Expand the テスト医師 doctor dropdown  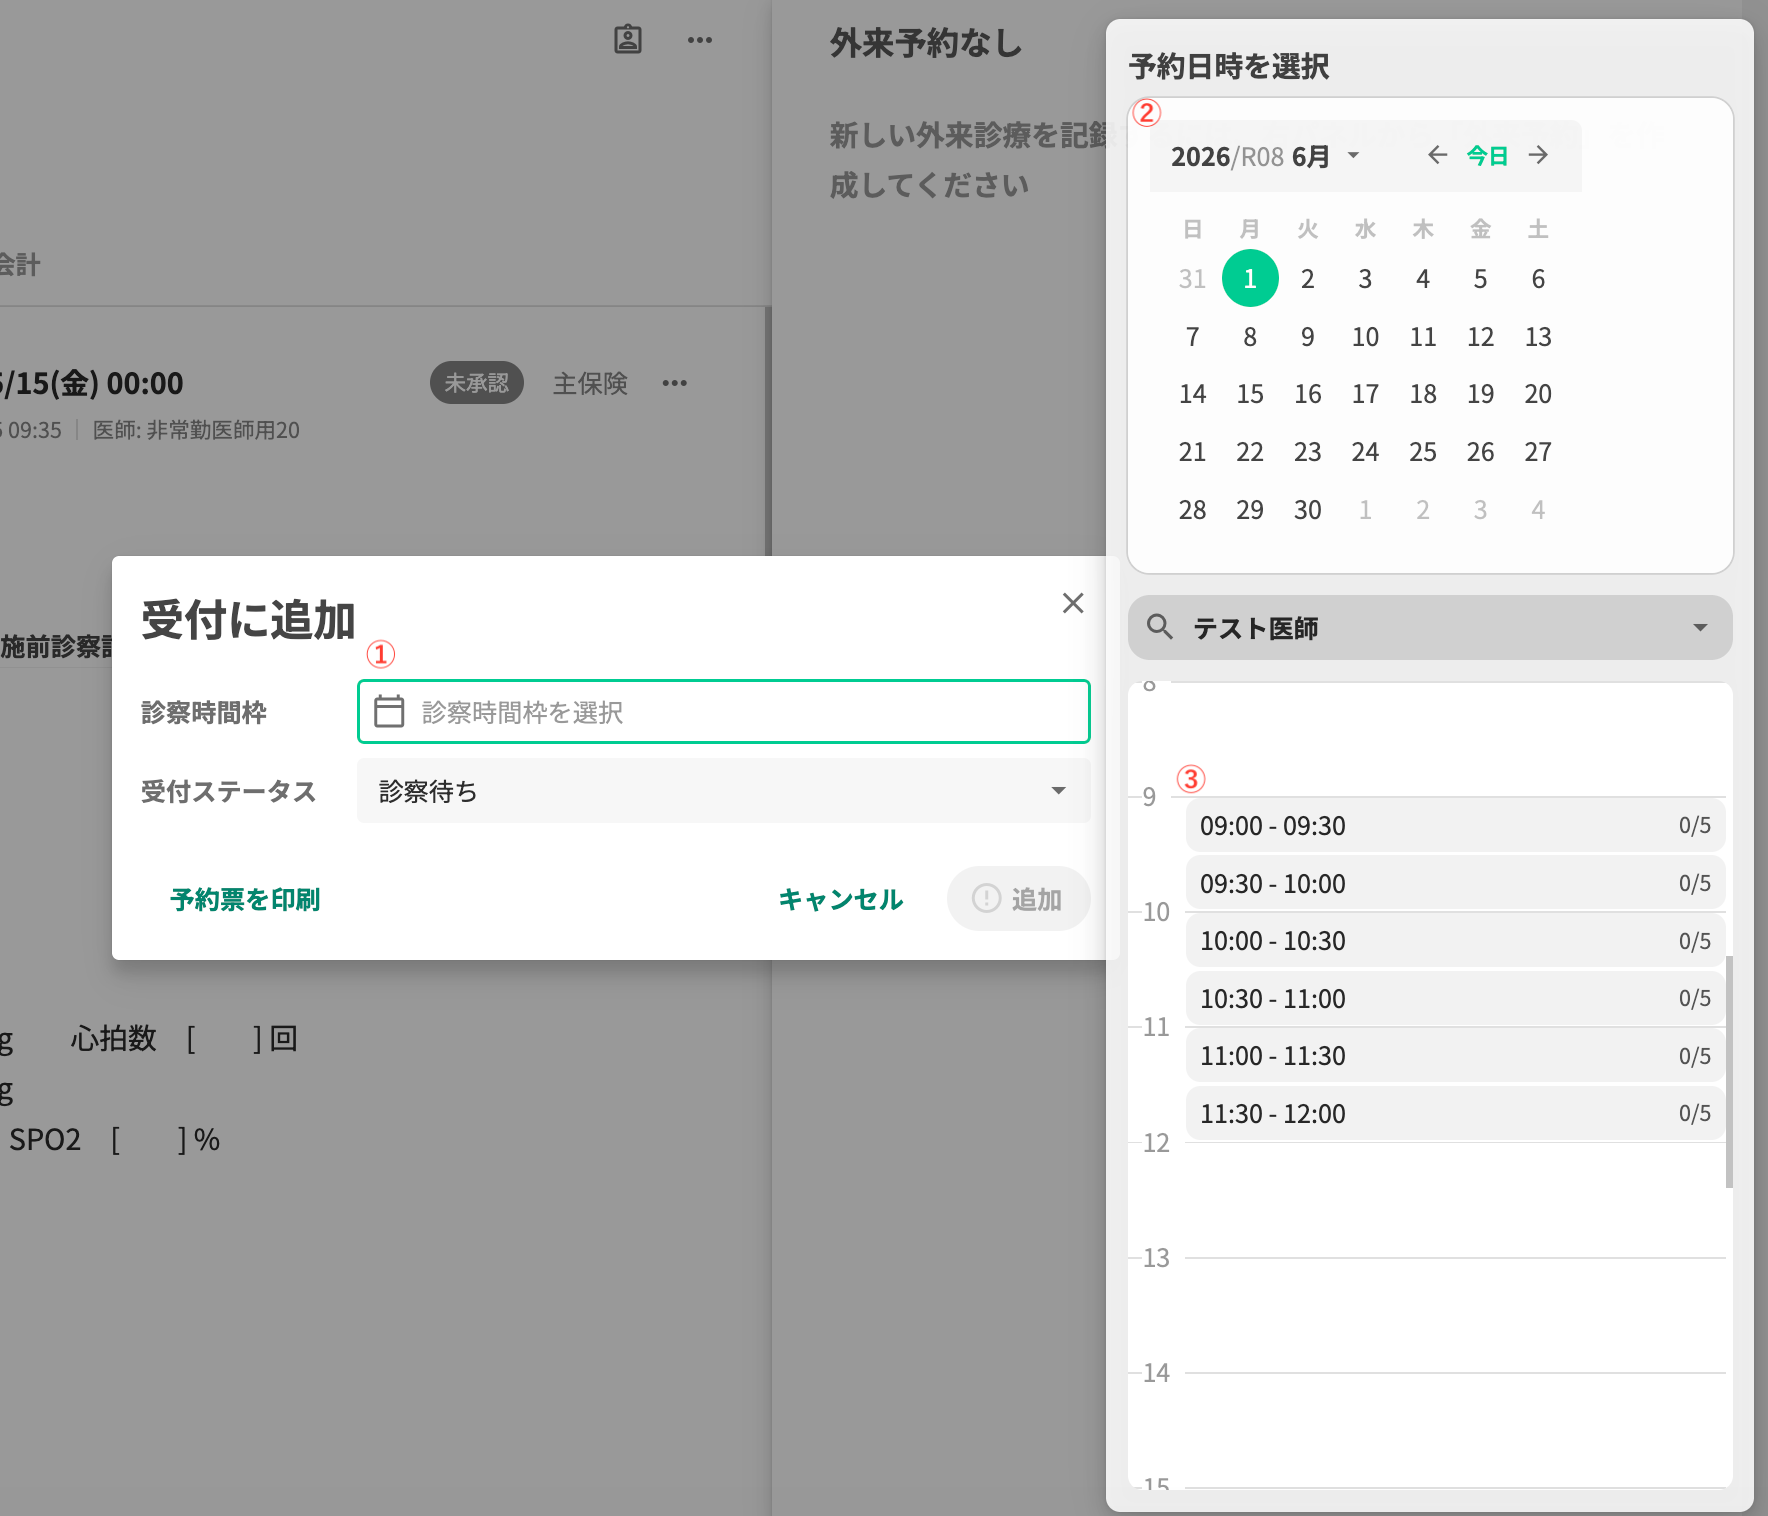click(1700, 627)
